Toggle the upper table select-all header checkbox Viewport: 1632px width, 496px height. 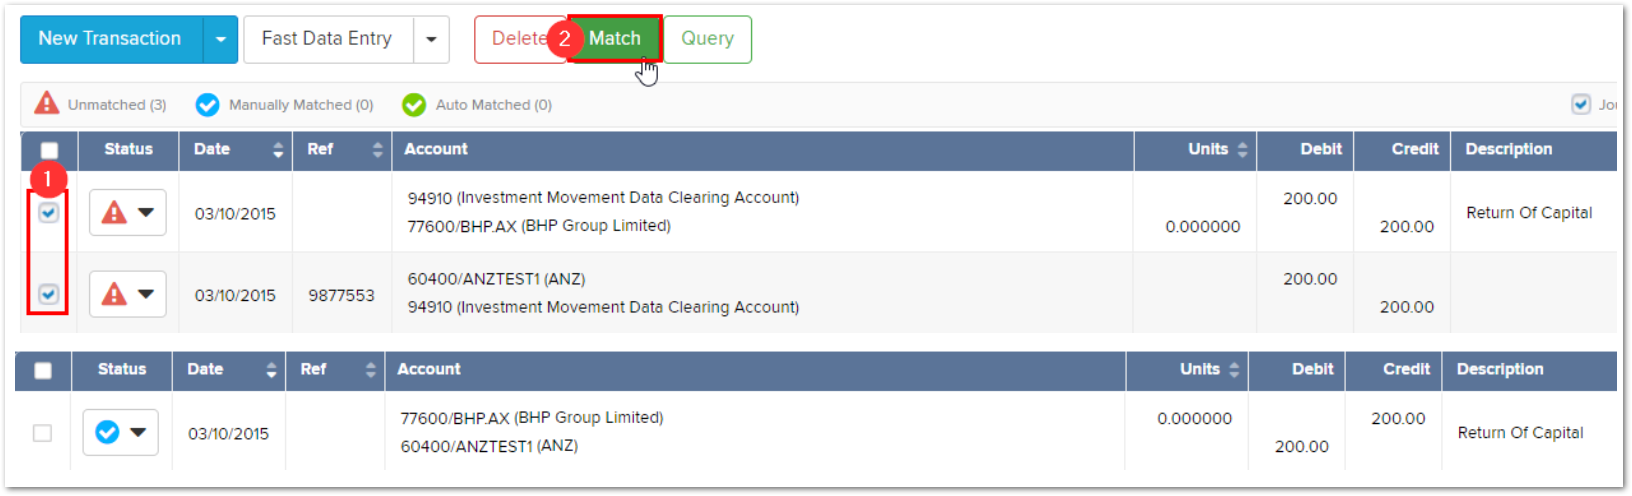click(x=49, y=151)
